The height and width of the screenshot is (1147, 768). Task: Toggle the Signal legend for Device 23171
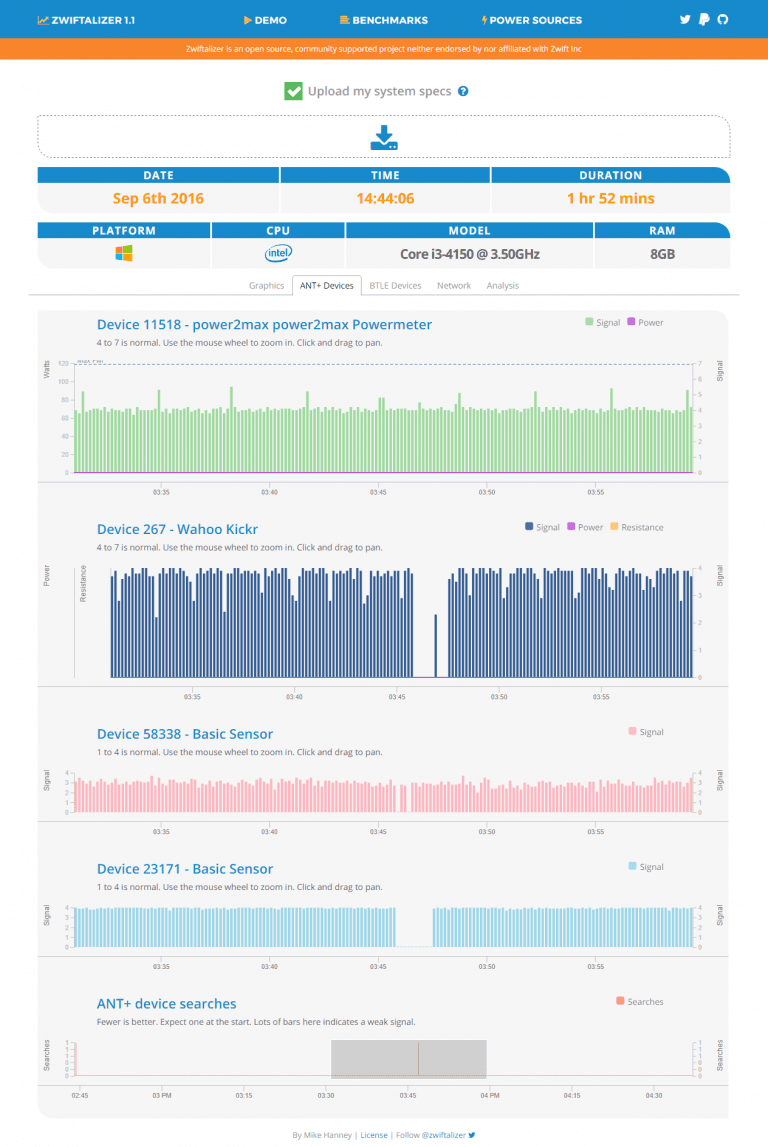pos(646,866)
